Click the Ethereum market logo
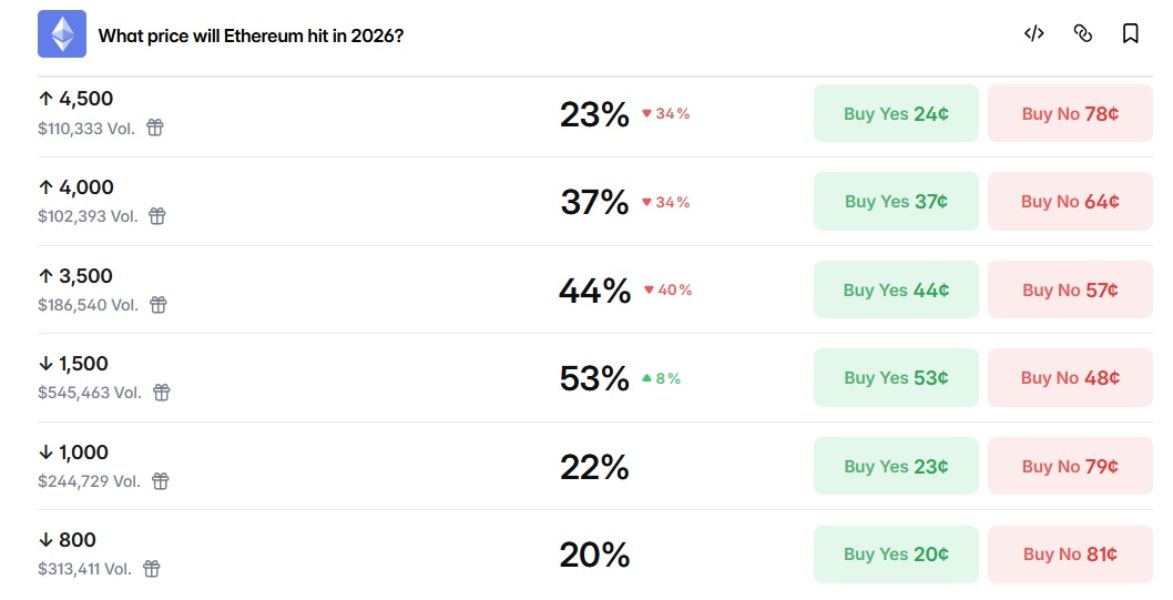Viewport: 1173px width, 600px height. (62, 33)
